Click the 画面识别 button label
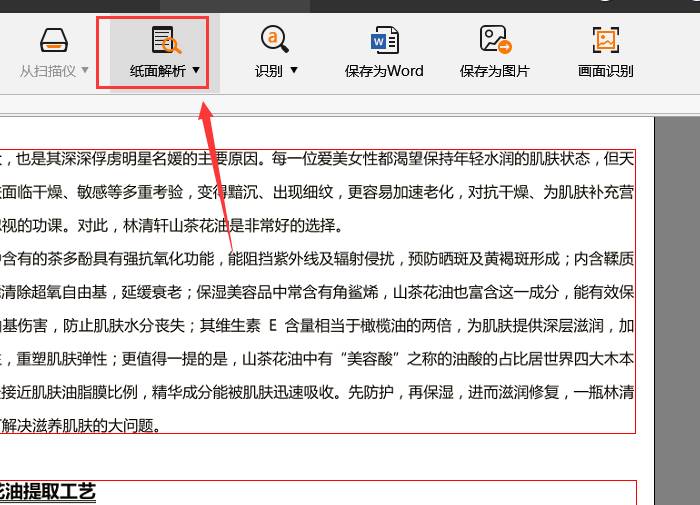The image size is (700, 505). click(x=606, y=71)
